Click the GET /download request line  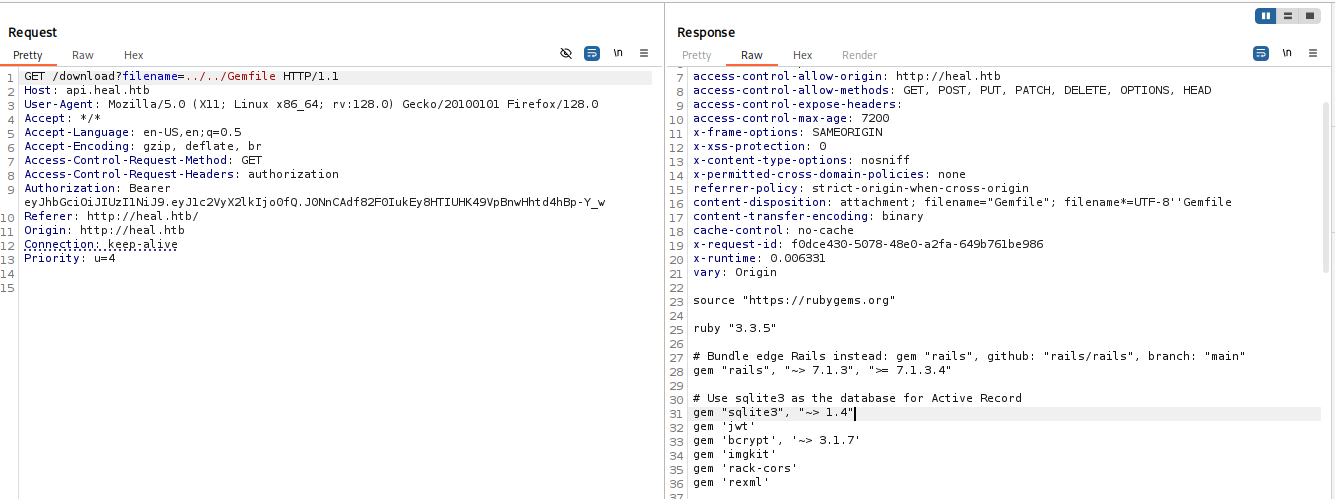tap(182, 76)
